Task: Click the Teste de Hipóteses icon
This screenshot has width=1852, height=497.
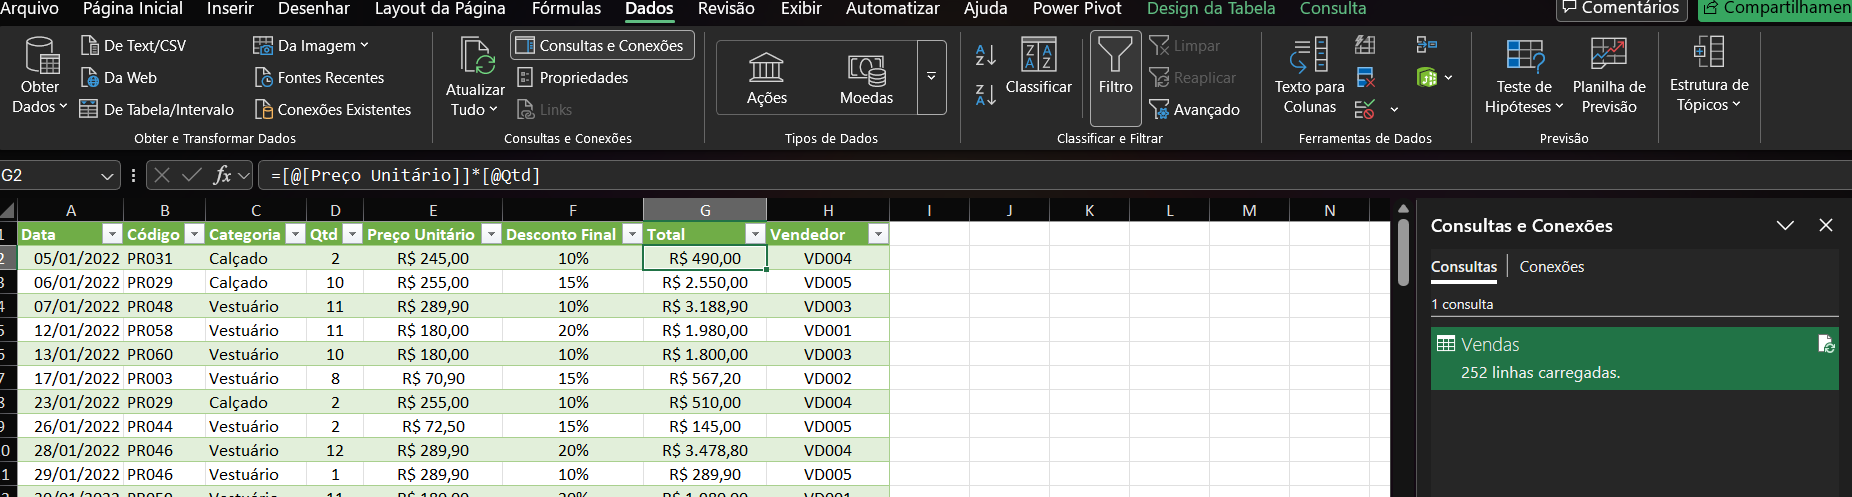Action: (1525, 55)
